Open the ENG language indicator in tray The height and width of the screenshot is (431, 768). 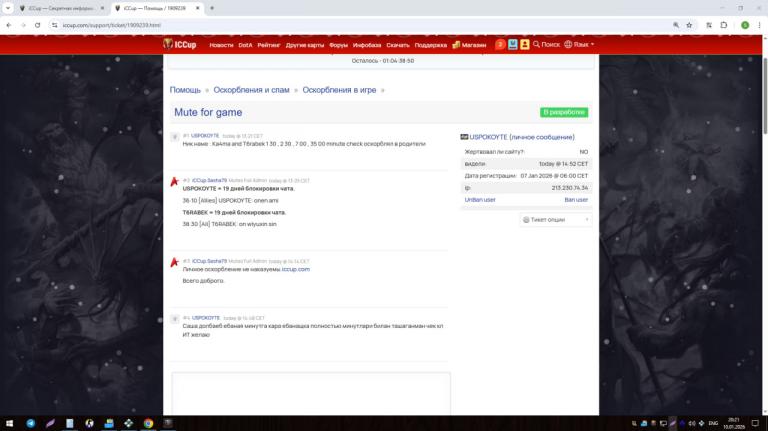(713, 423)
